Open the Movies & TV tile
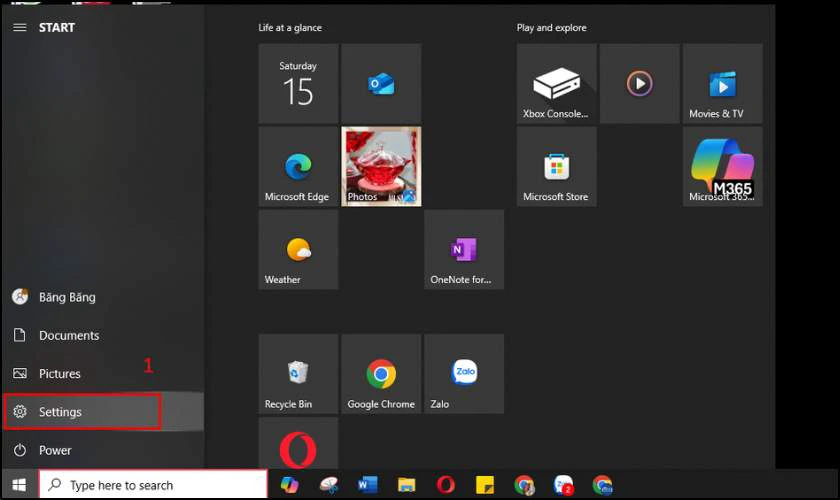Viewport: 840px width, 500px height. tap(723, 84)
